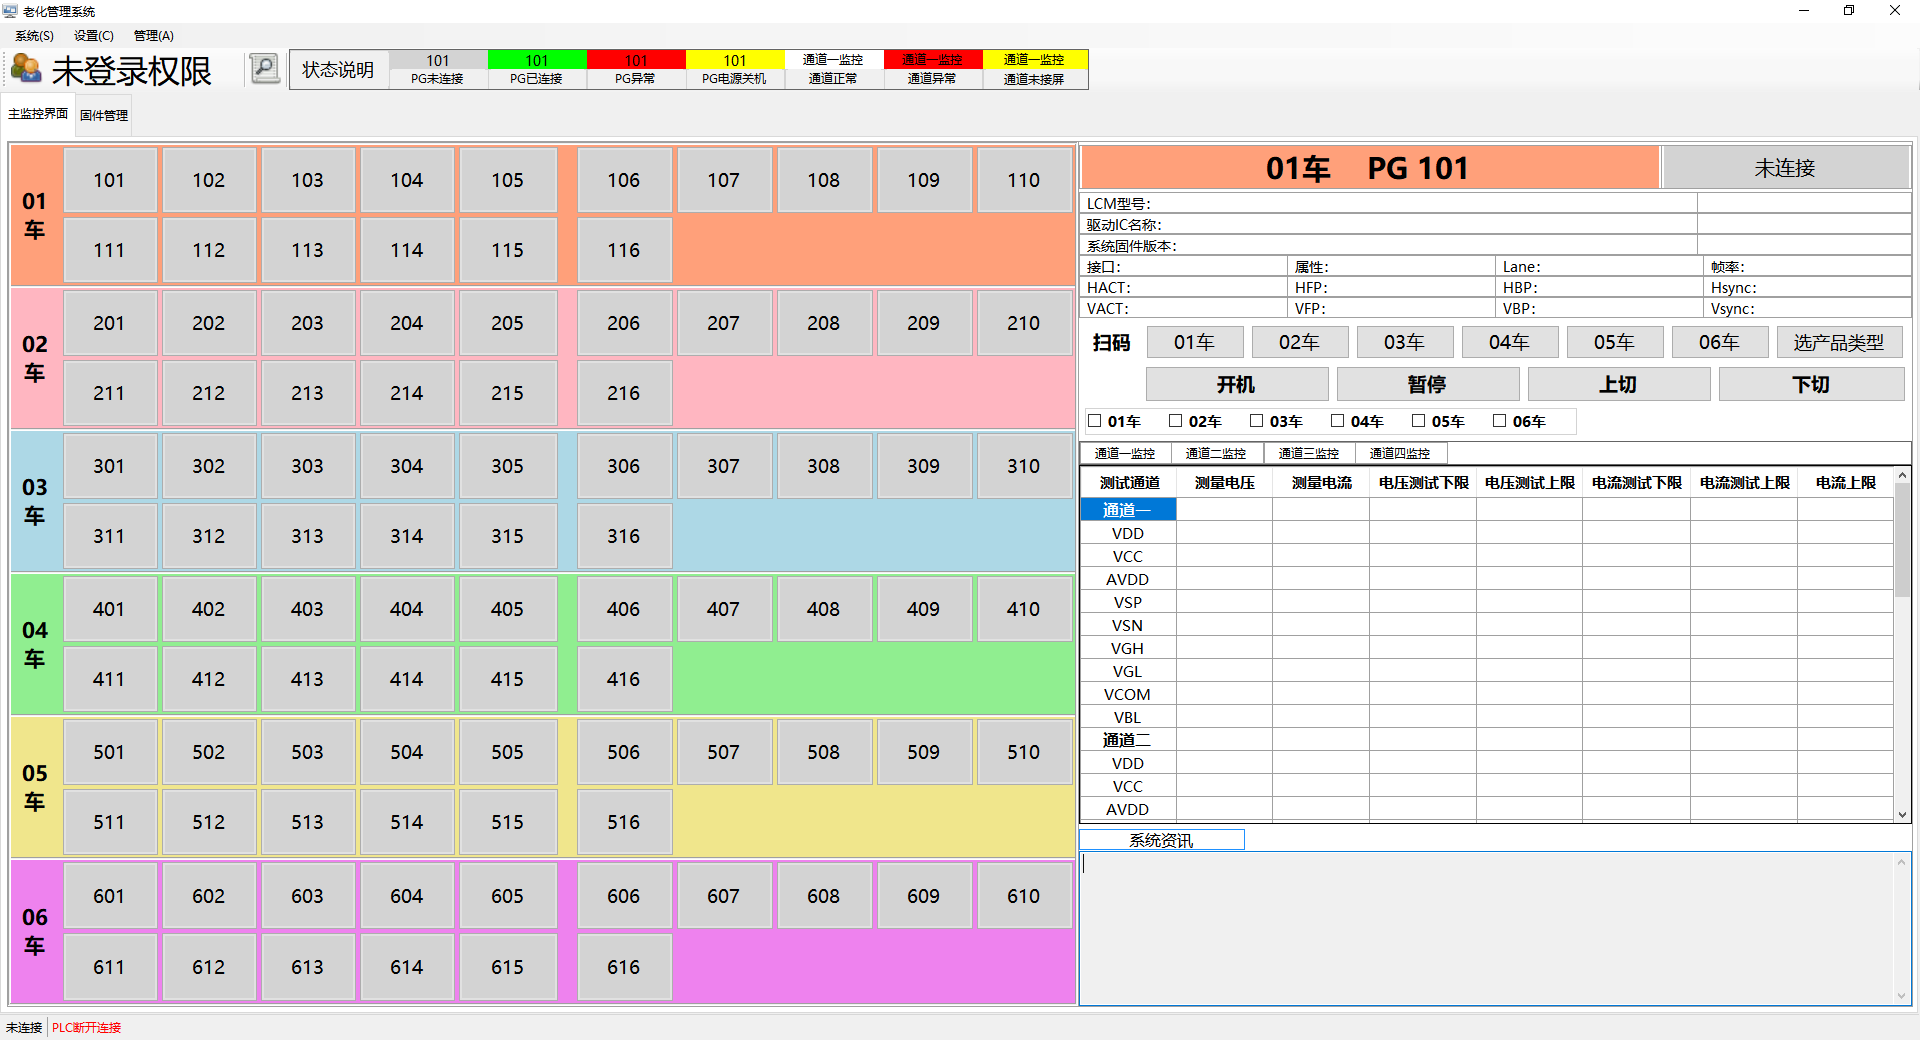
Task: Click the 暂停 pause button
Action: [1427, 385]
